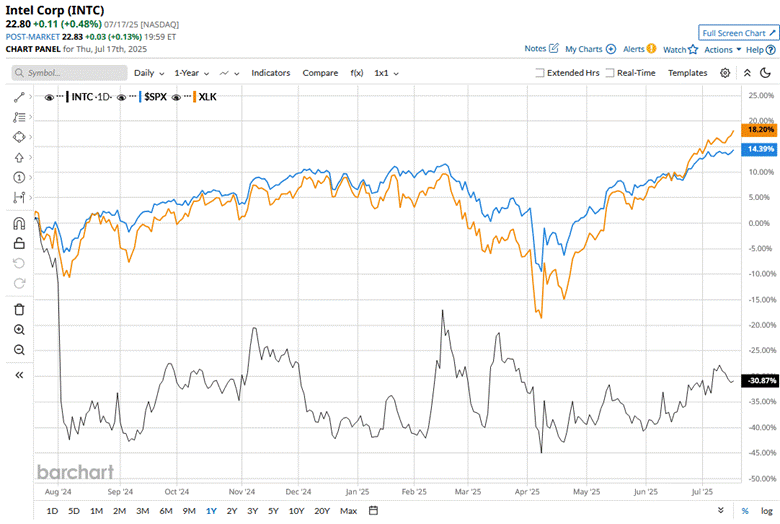Toggle the log scale button

(x=767, y=511)
